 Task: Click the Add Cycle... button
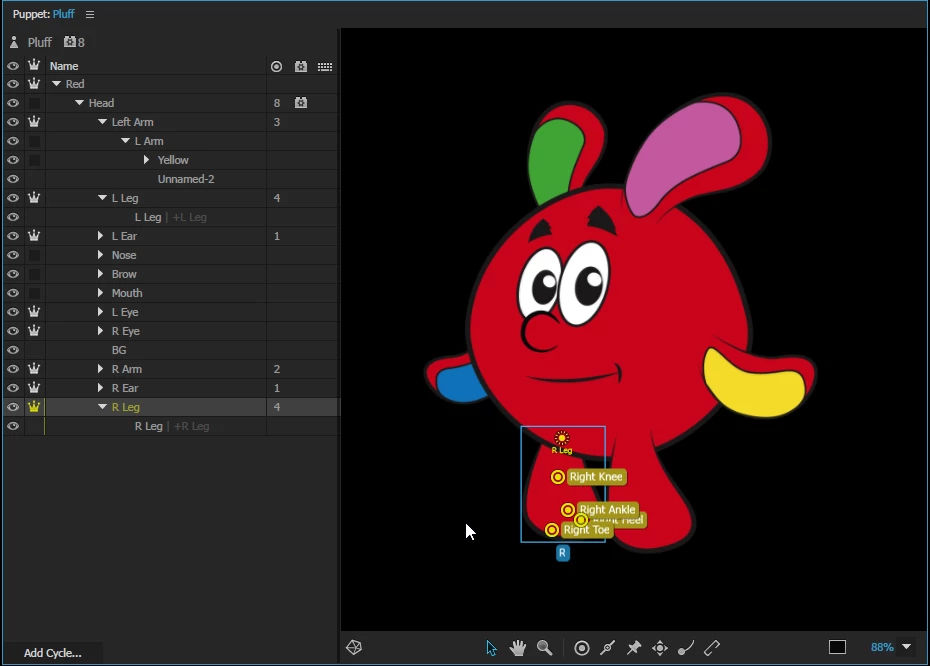point(53,653)
